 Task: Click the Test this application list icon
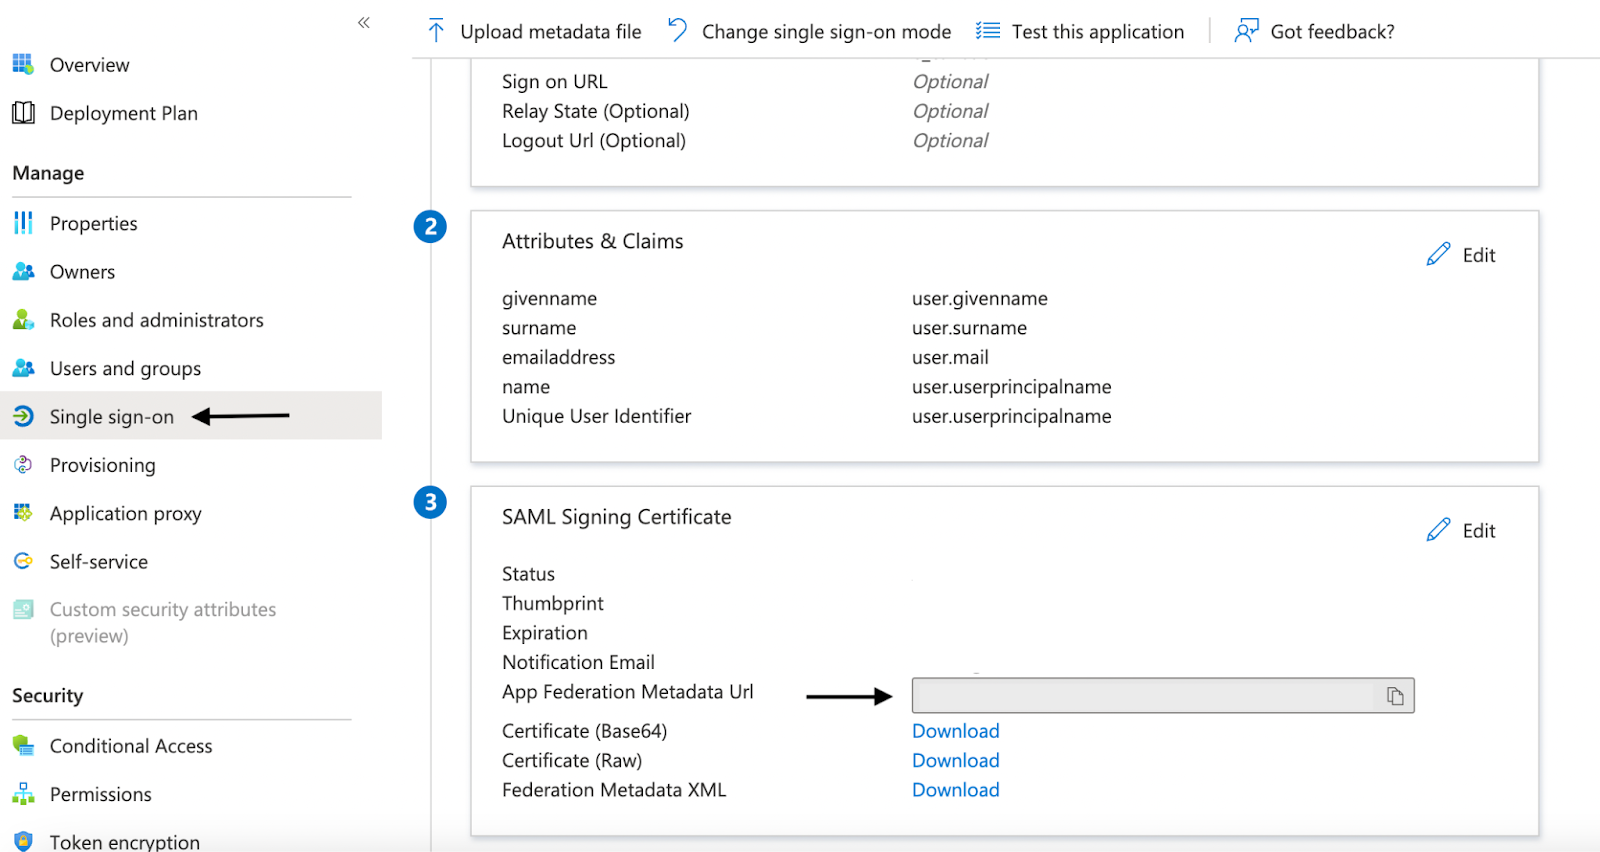point(988,31)
